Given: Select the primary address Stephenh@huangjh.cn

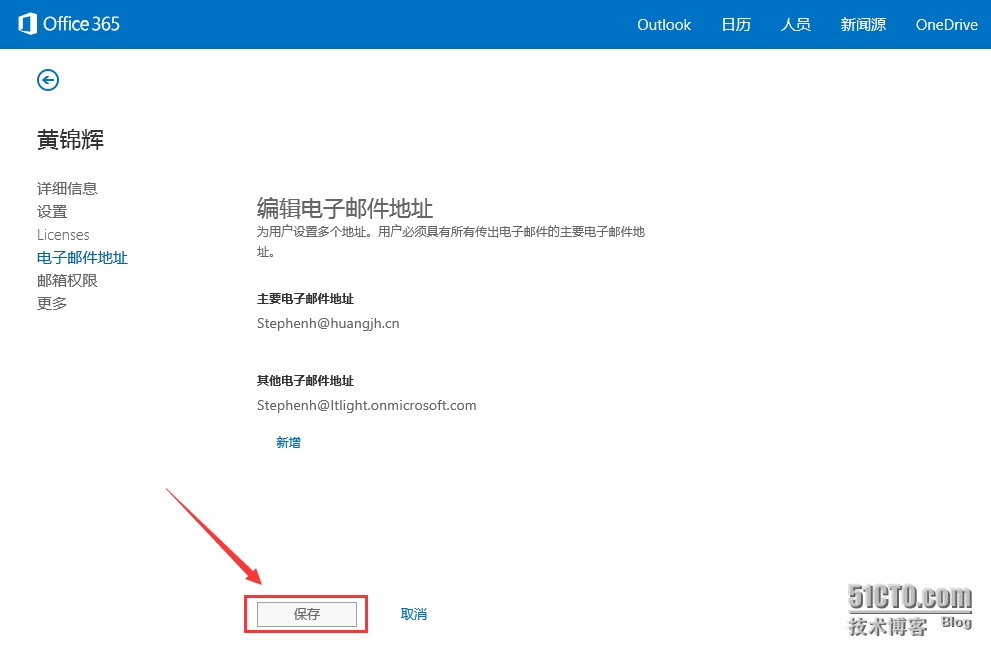Looking at the screenshot, I should pyautogui.click(x=328, y=323).
